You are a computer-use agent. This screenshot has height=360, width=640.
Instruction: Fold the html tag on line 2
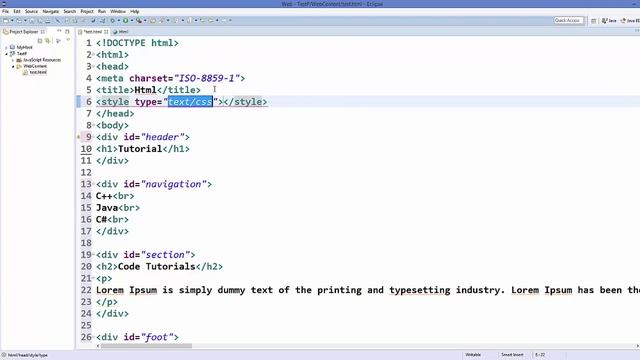(94, 55)
